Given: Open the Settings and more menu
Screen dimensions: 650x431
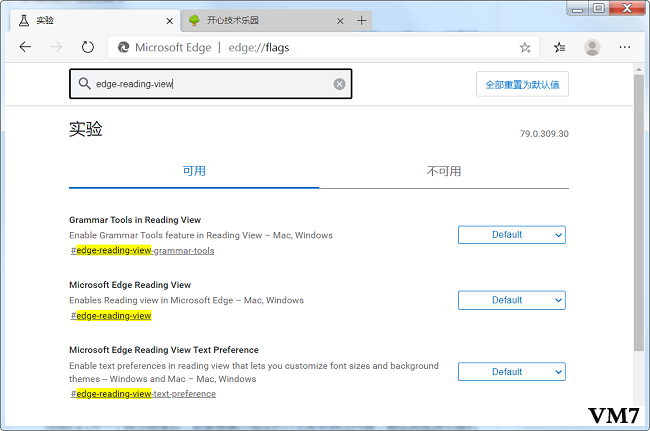Looking at the screenshot, I should click(x=625, y=47).
